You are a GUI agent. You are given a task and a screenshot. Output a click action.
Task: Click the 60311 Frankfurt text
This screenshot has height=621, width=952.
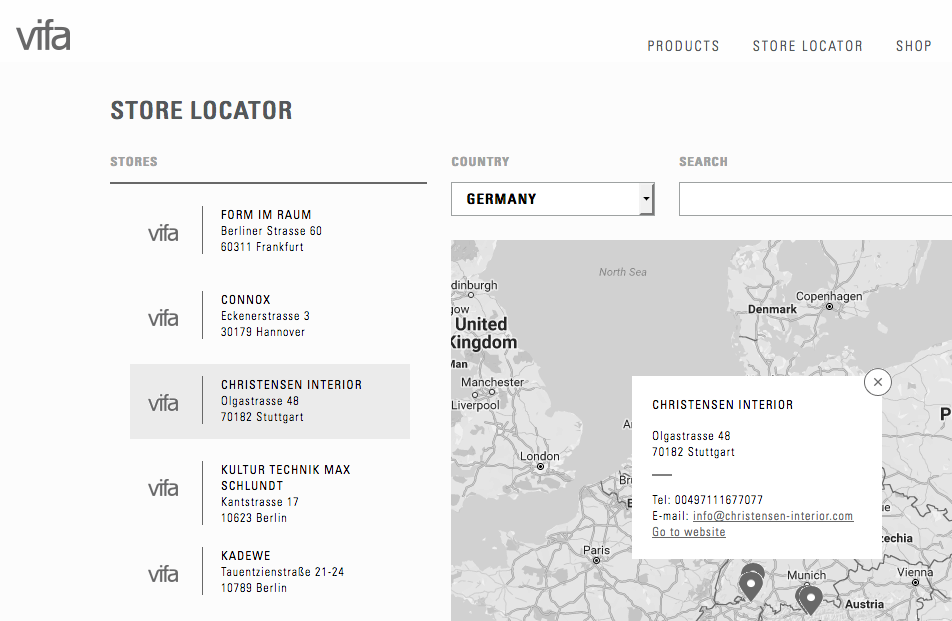pyautogui.click(x=262, y=247)
